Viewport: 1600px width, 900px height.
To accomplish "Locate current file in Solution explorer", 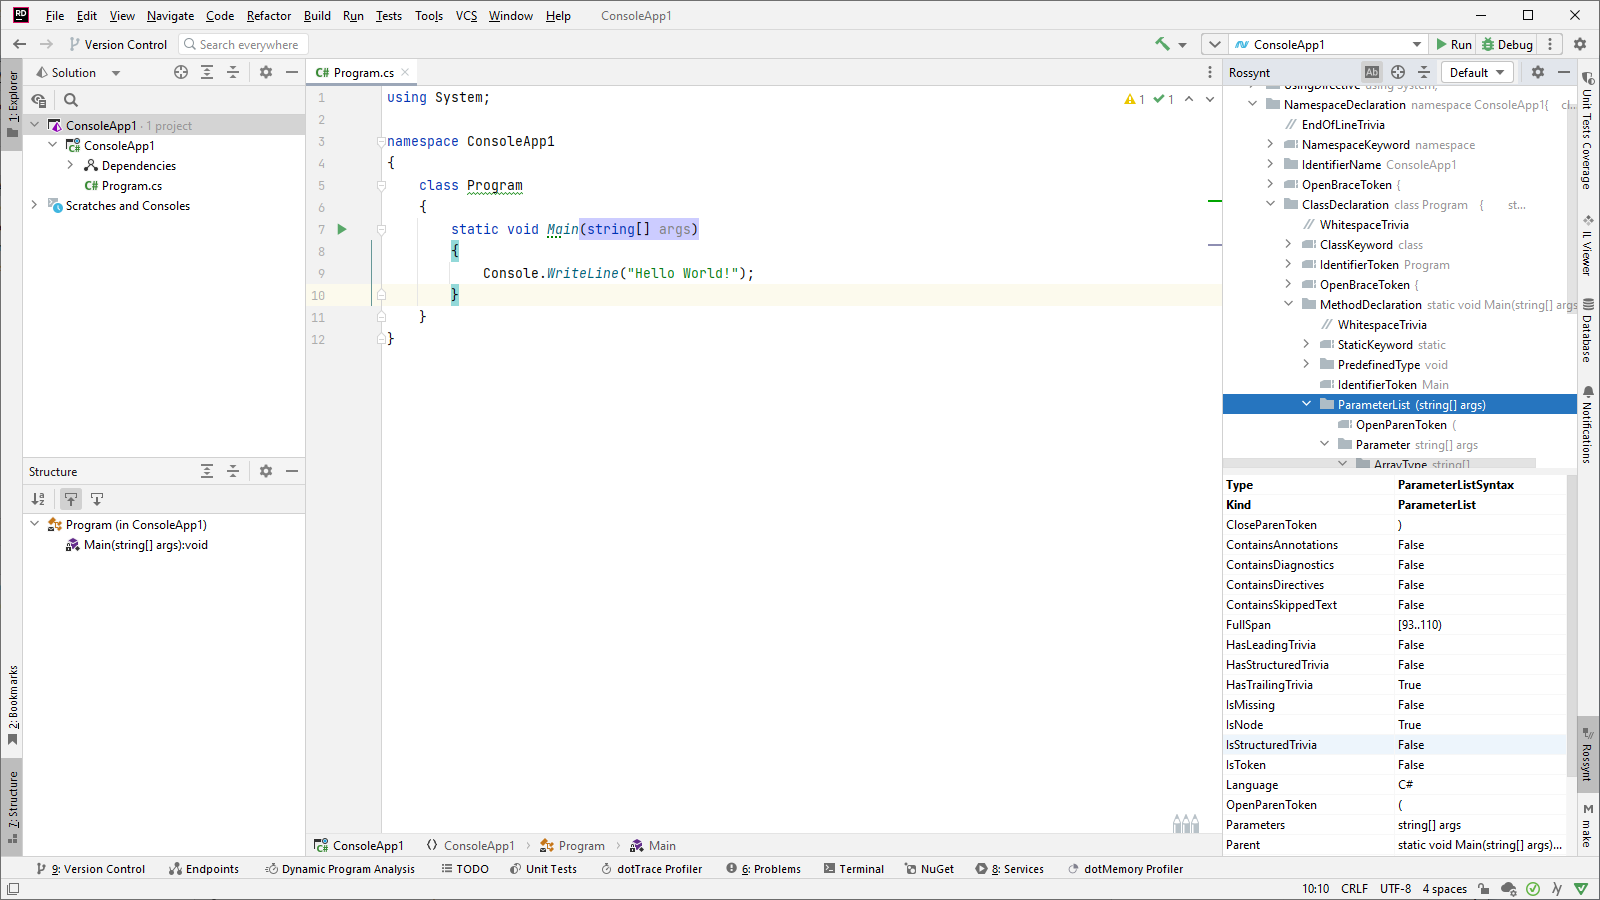I will pyautogui.click(x=181, y=72).
